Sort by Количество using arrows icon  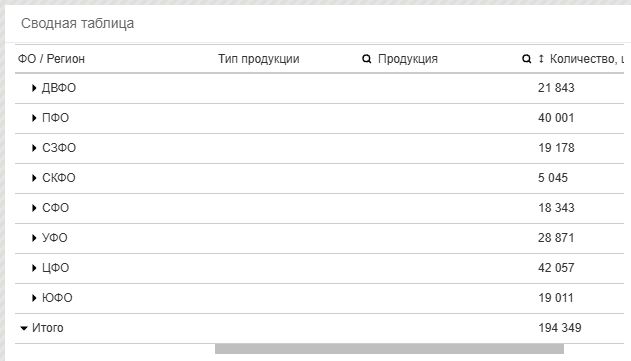541,59
